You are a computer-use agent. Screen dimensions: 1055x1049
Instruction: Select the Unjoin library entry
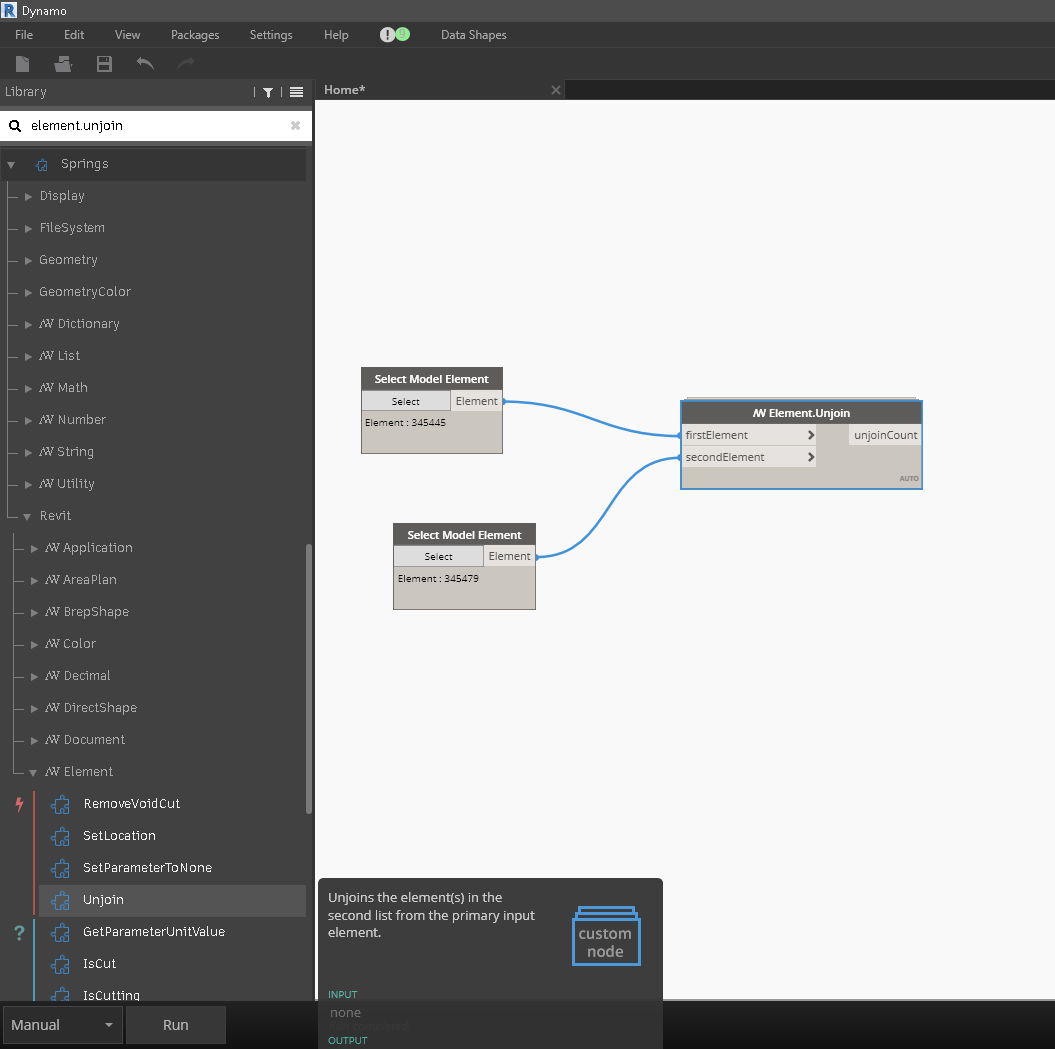172,900
